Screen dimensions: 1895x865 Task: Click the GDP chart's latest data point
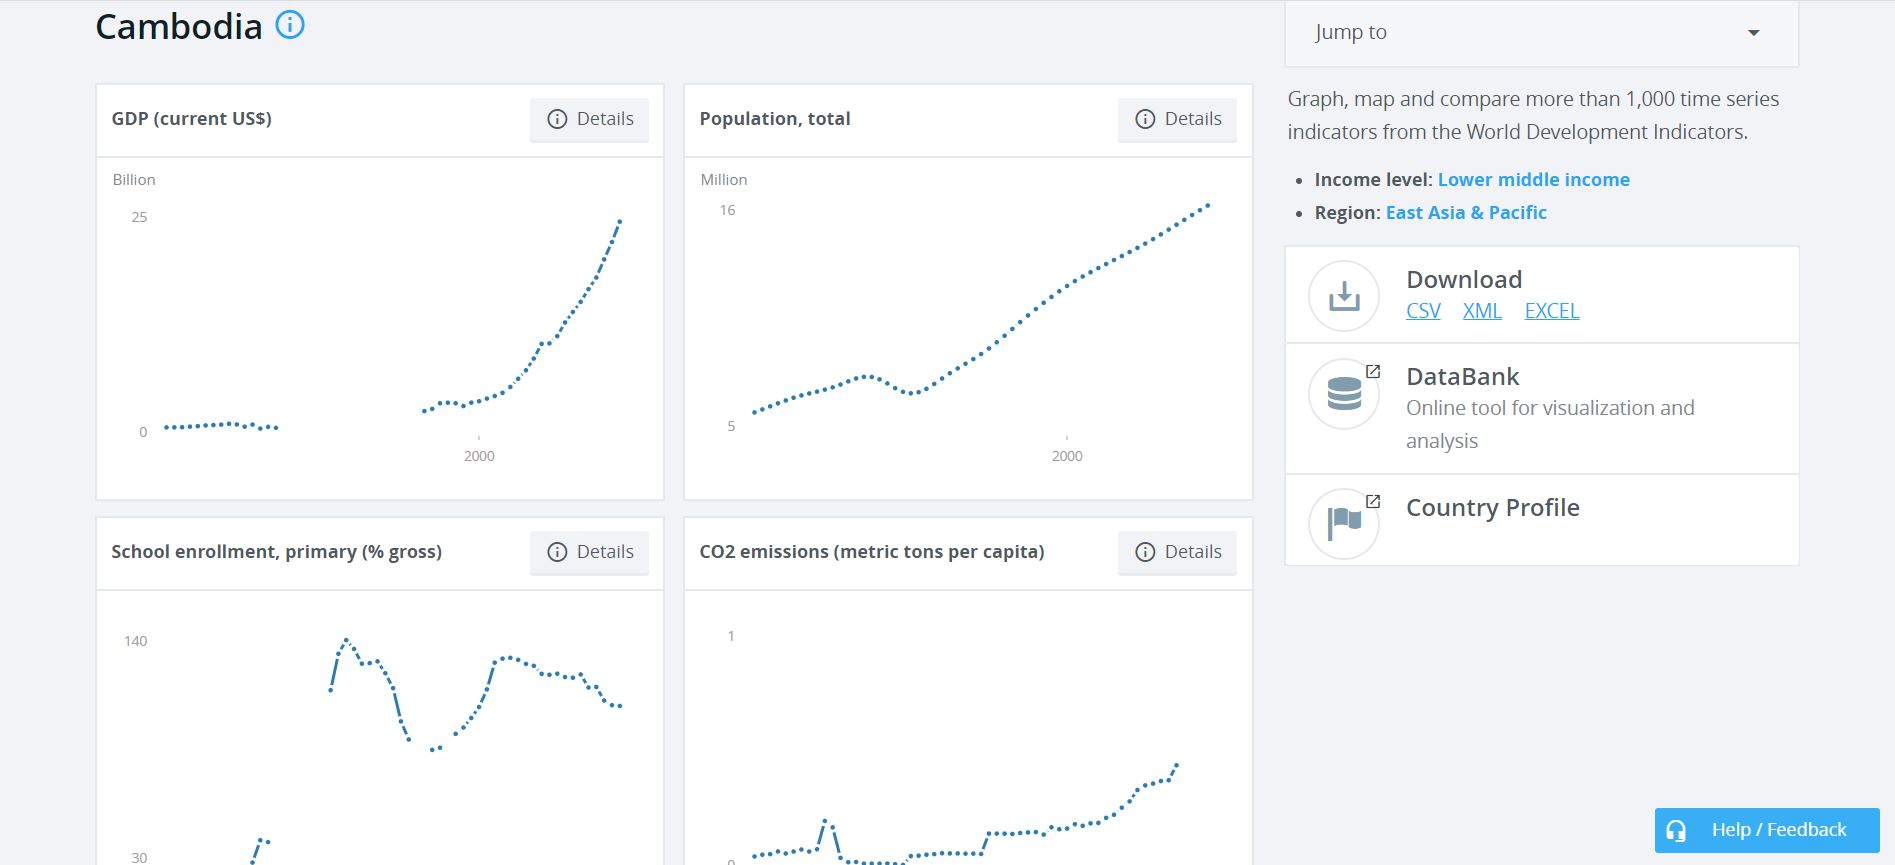point(620,221)
